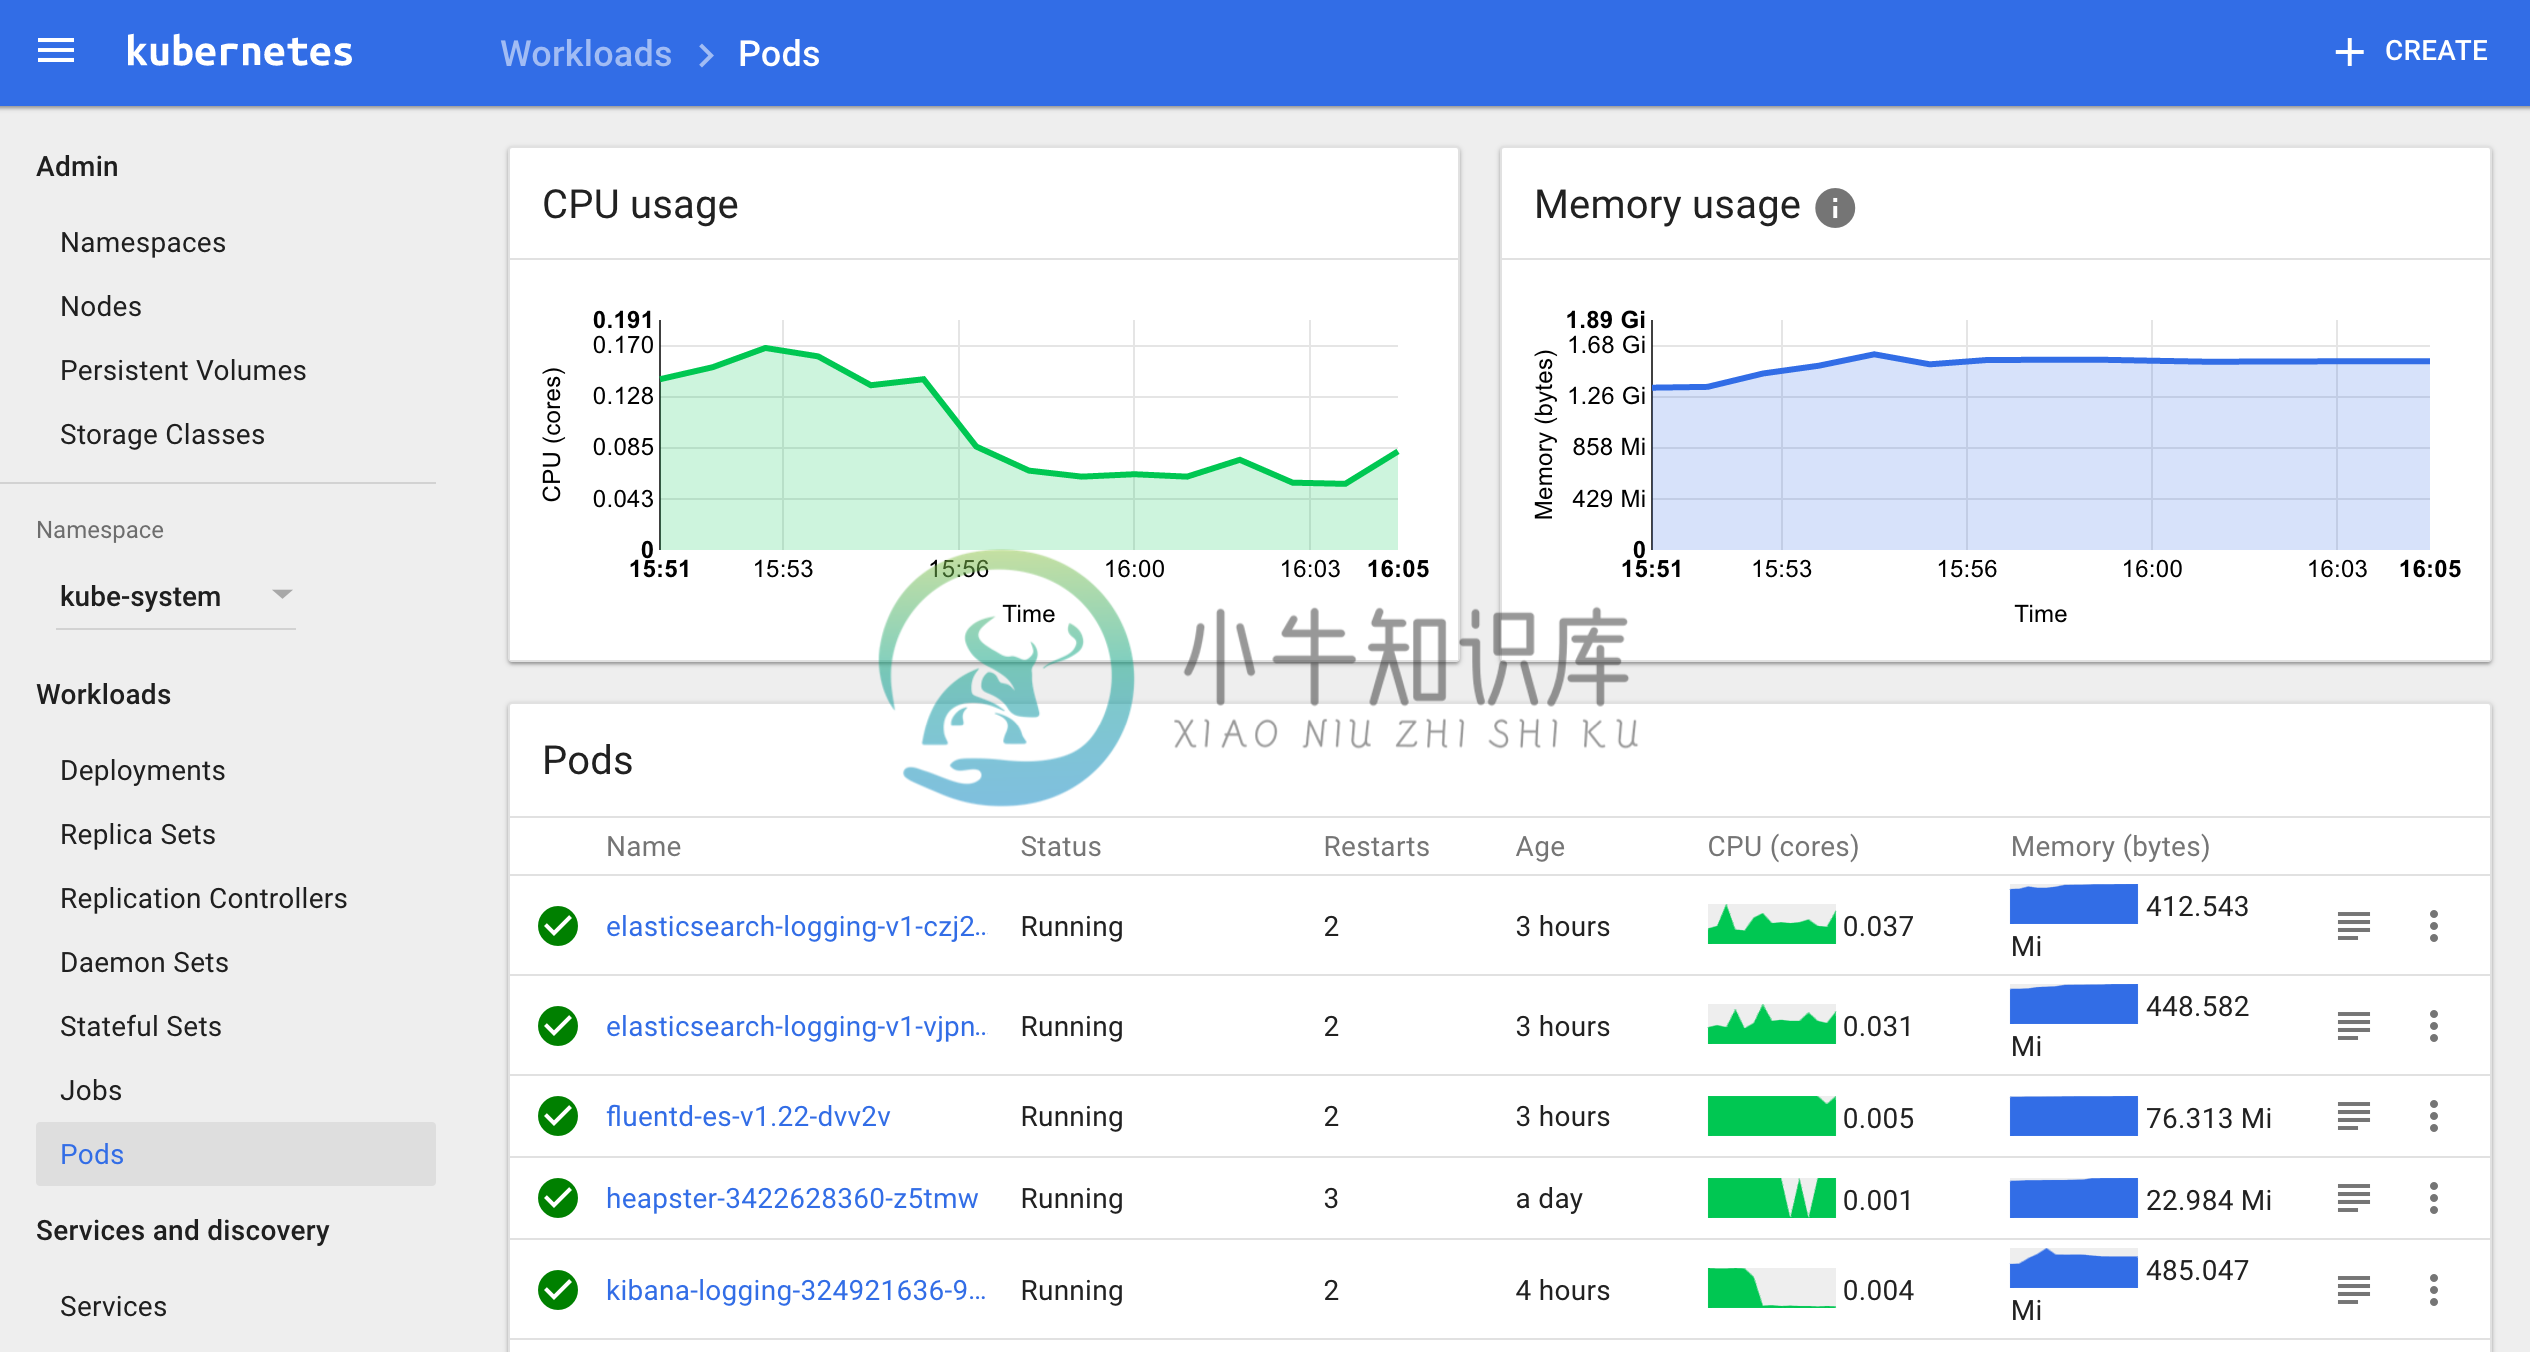View logs icon for elasticsearch-logging-v1-czj2
The image size is (2530, 1352).
[2354, 926]
